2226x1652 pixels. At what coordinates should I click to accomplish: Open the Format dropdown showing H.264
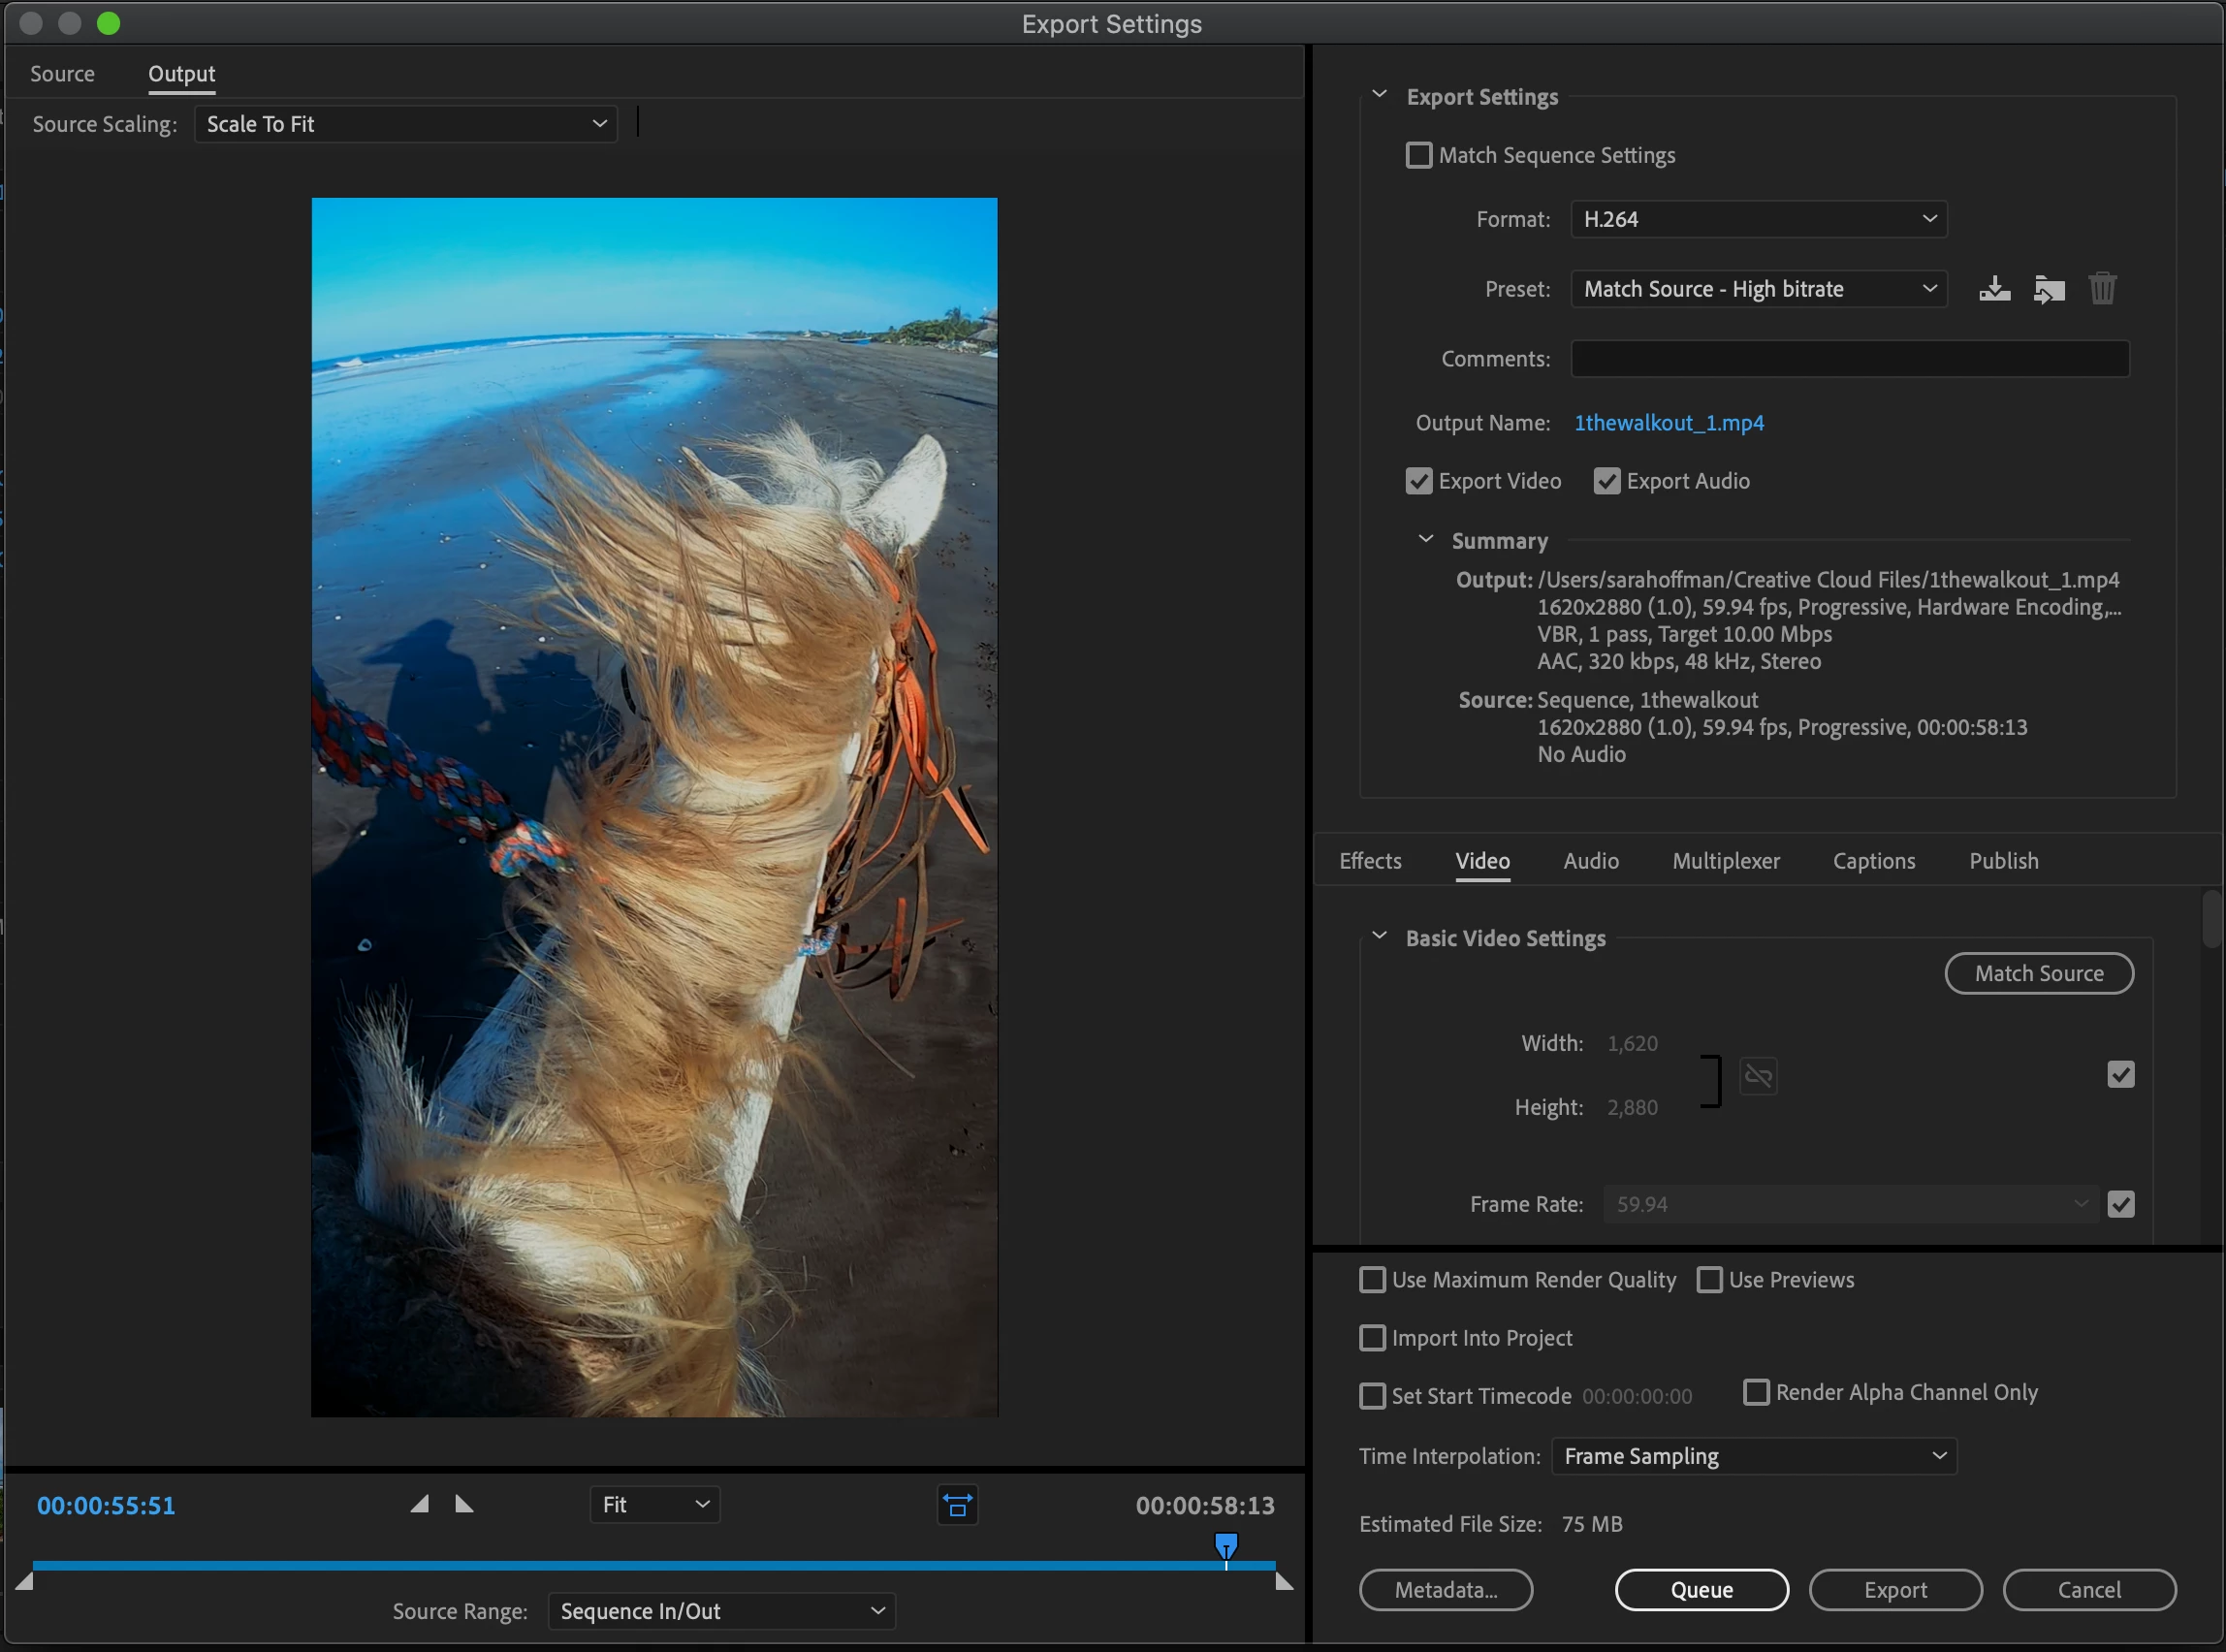pyautogui.click(x=1758, y=219)
